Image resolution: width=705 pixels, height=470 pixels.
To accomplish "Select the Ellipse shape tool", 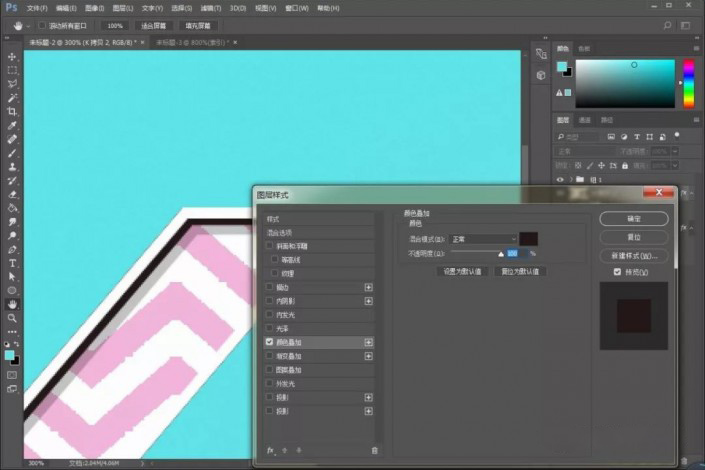I will (12, 291).
